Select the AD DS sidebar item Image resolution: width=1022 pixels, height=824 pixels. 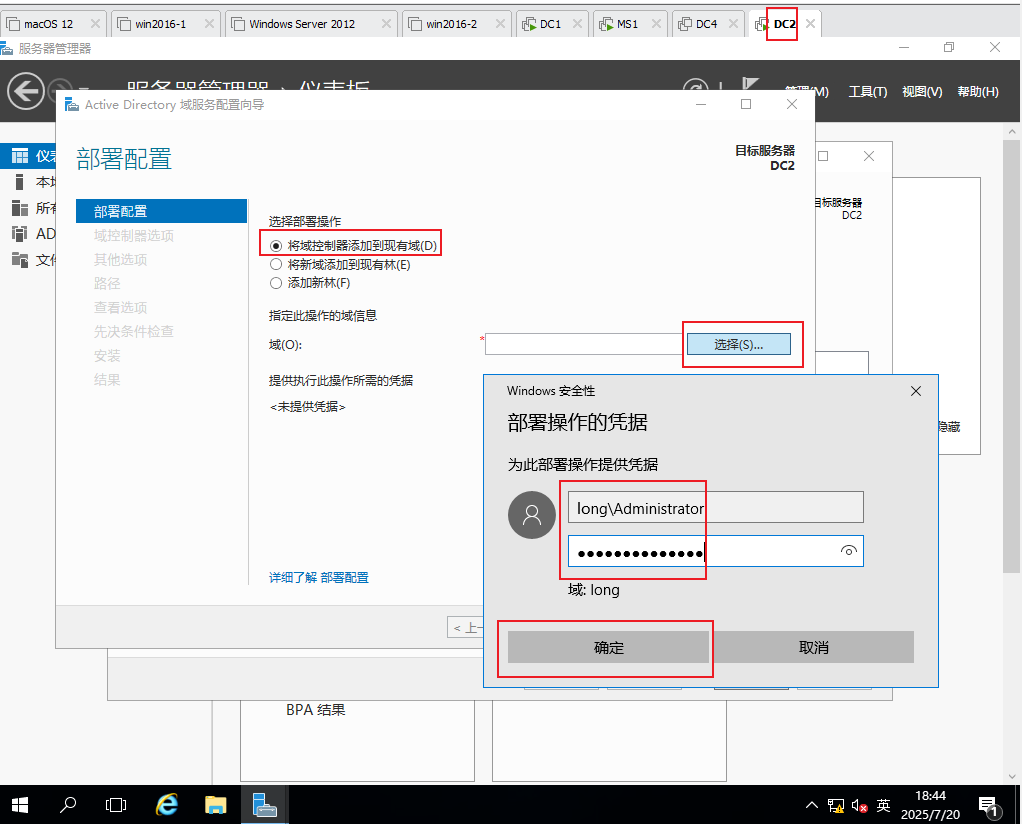click(x=28, y=234)
